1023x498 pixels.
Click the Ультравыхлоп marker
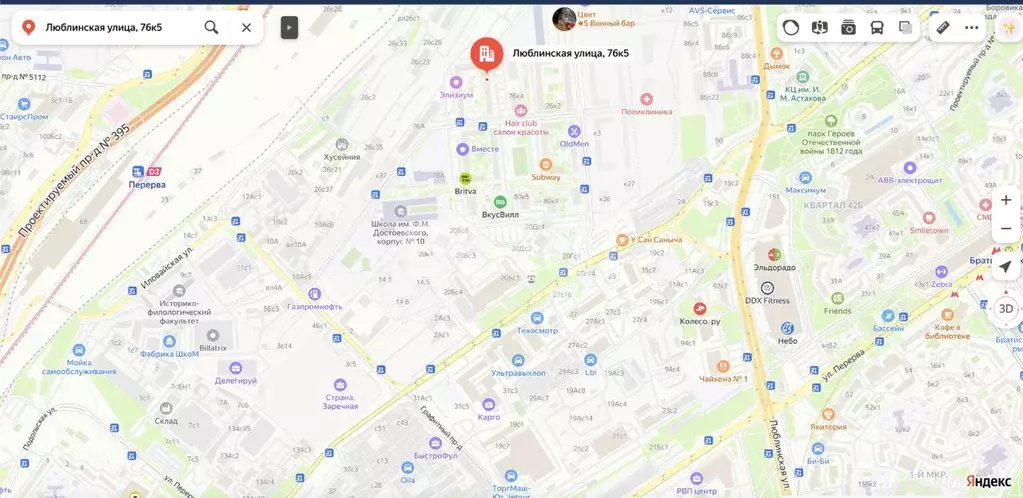pos(518,360)
